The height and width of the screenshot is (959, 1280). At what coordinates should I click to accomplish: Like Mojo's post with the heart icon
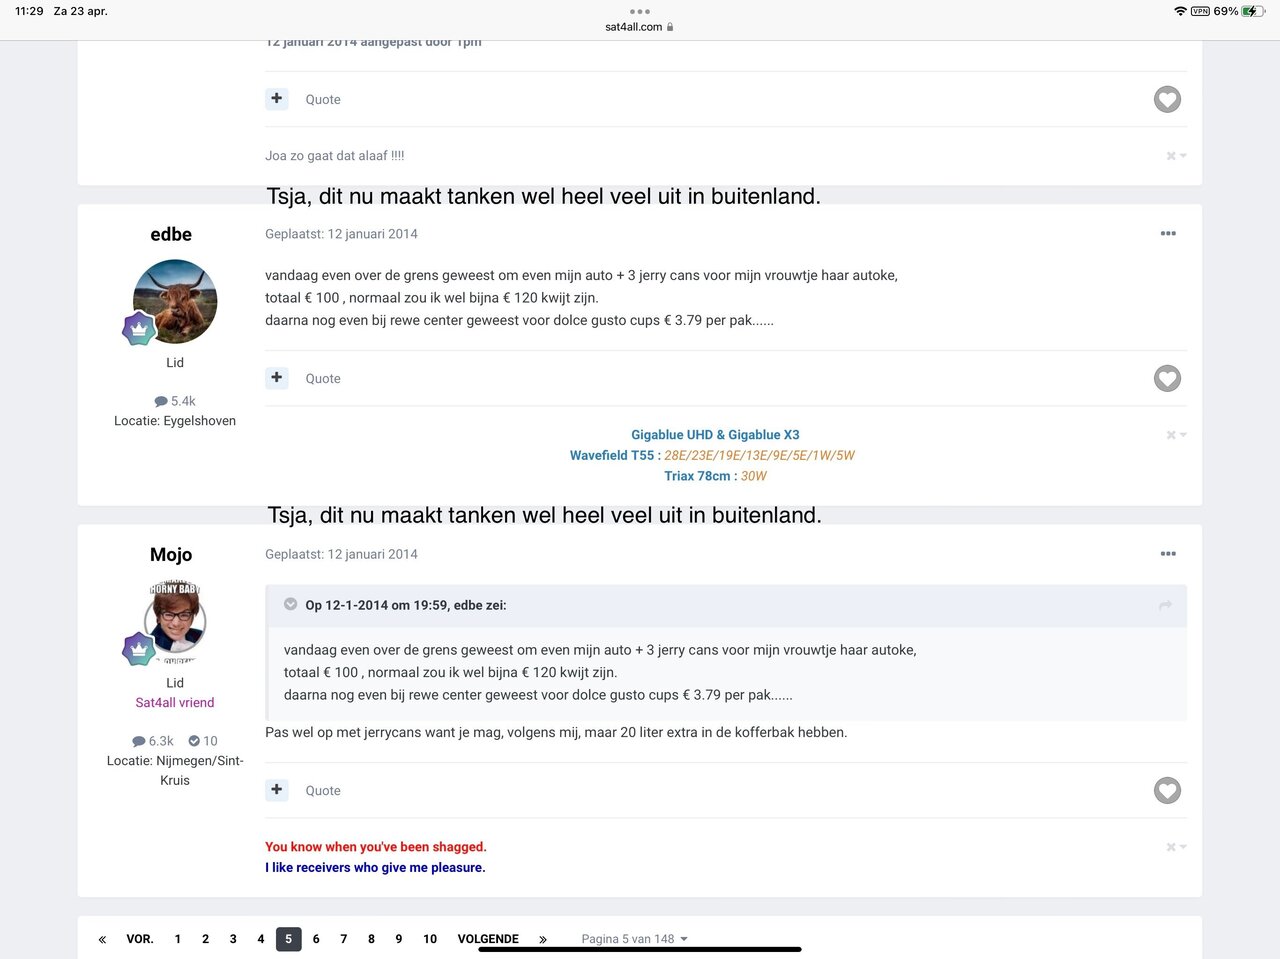[1167, 791]
